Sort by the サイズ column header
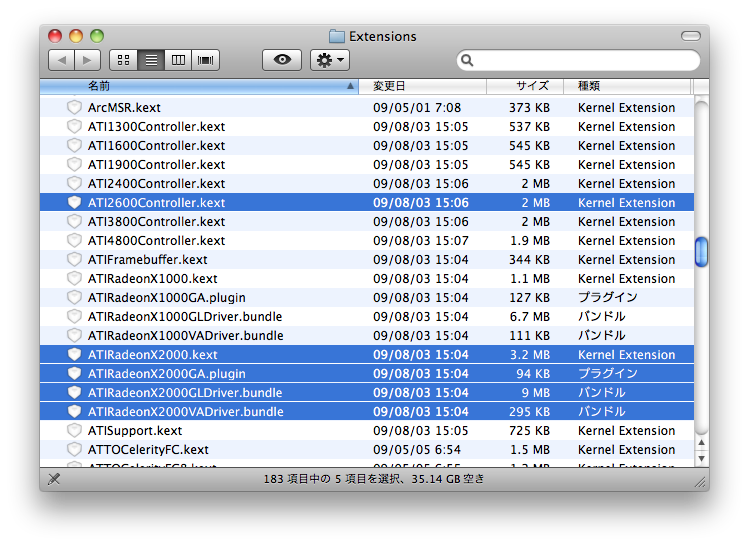This screenshot has width=749, height=546. pyautogui.click(x=525, y=86)
